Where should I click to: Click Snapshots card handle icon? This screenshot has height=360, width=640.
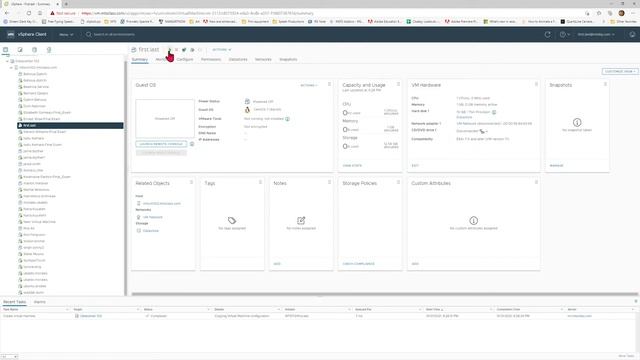tap(605, 84)
